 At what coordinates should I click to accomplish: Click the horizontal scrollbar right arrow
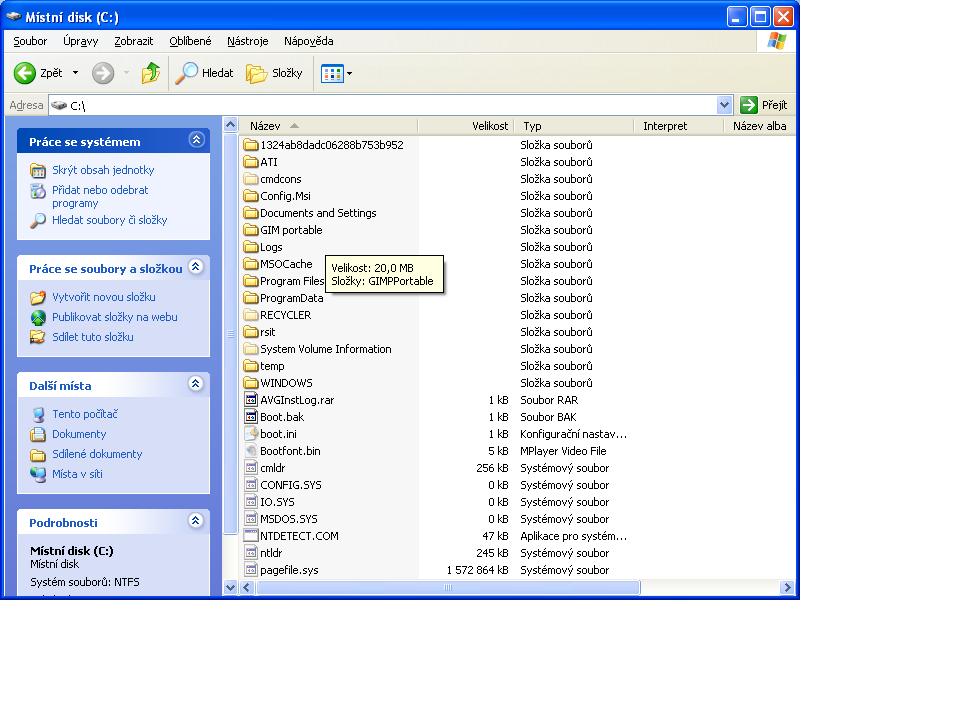(787, 588)
